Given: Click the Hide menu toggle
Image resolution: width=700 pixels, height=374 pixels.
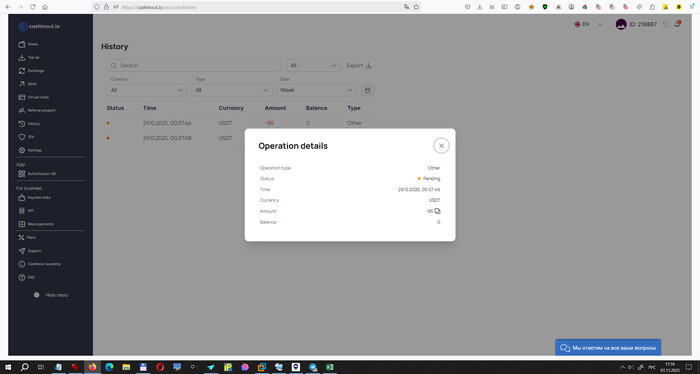Looking at the screenshot, I should pos(51,295).
